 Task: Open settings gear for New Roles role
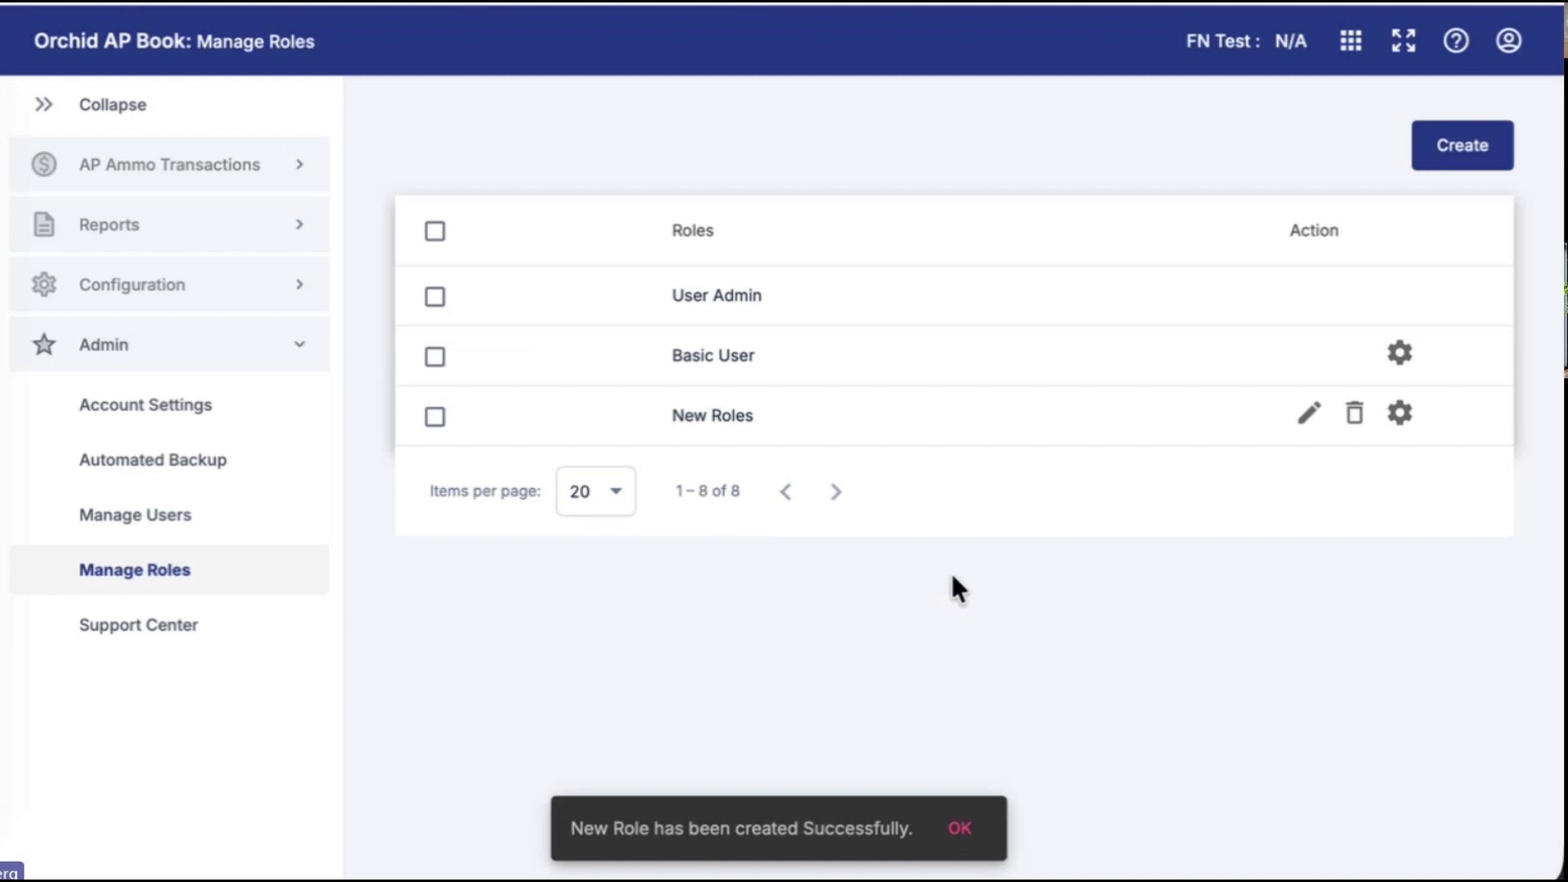point(1399,413)
